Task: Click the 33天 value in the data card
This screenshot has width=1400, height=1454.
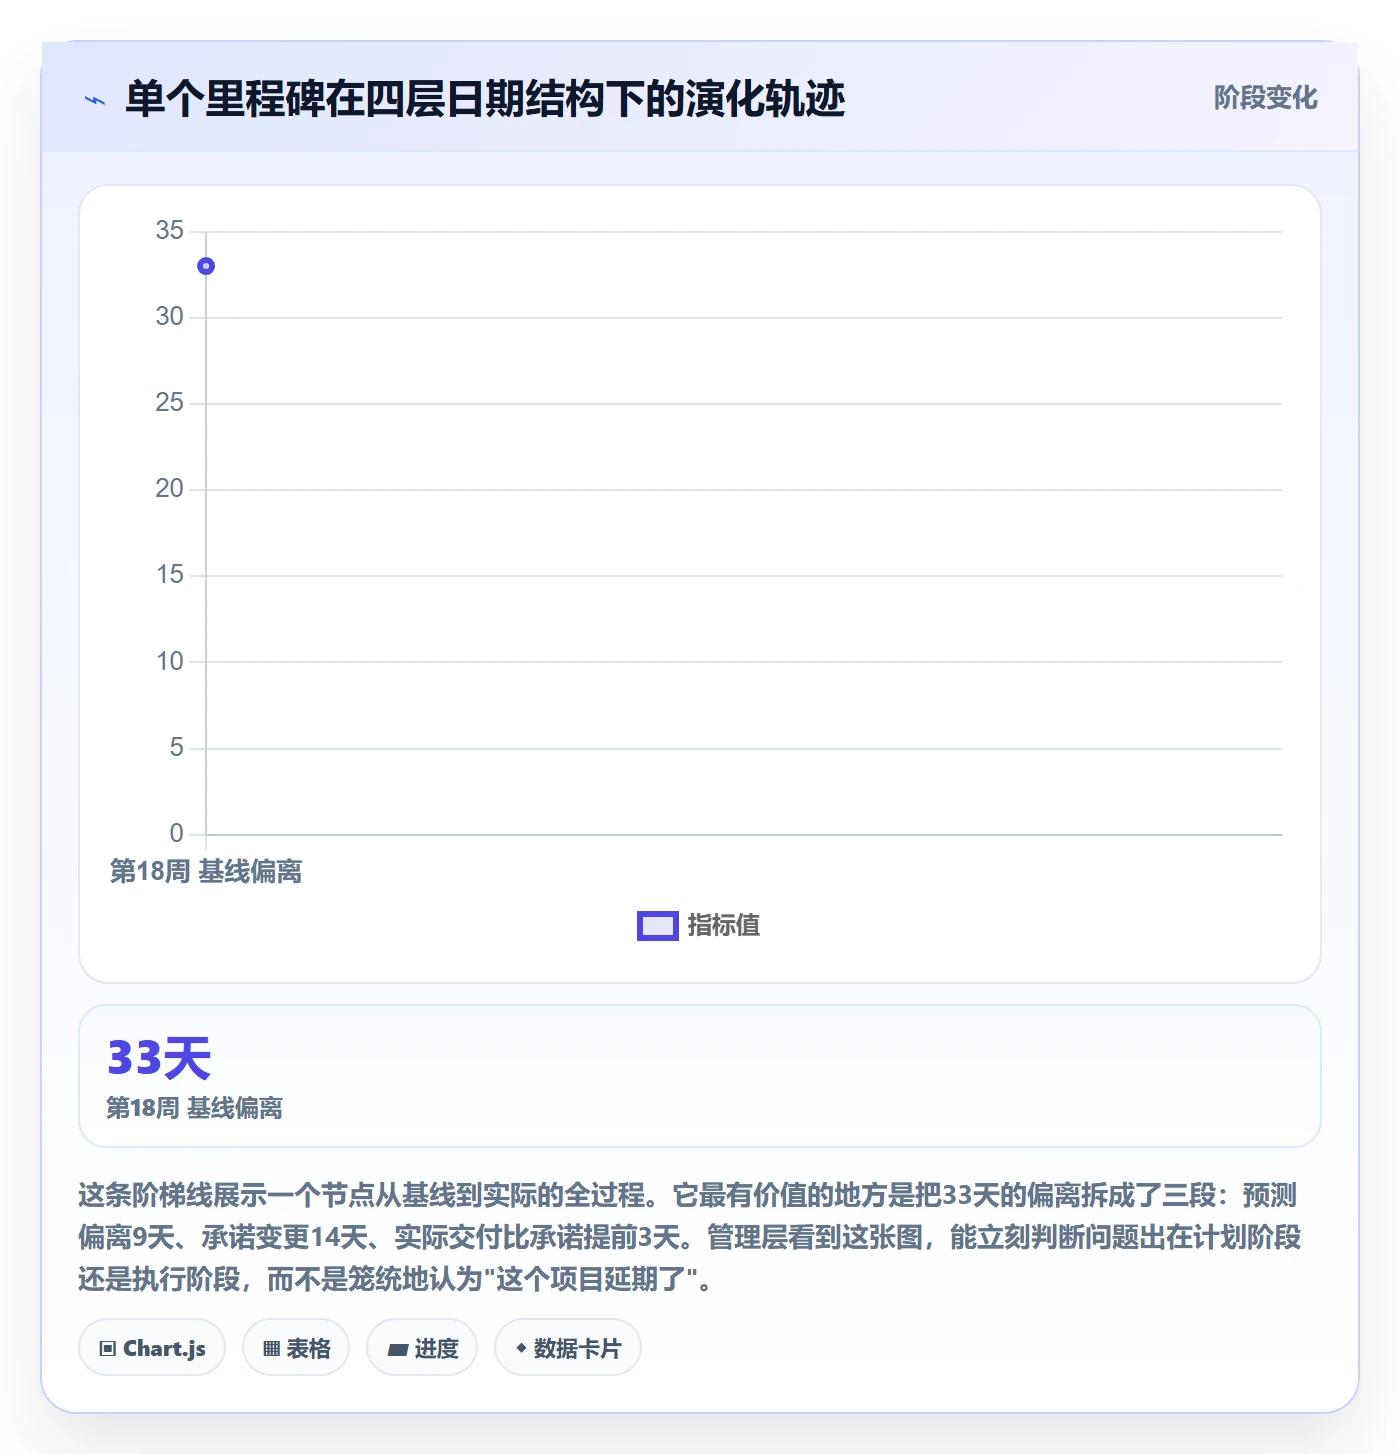Action: [159, 1058]
